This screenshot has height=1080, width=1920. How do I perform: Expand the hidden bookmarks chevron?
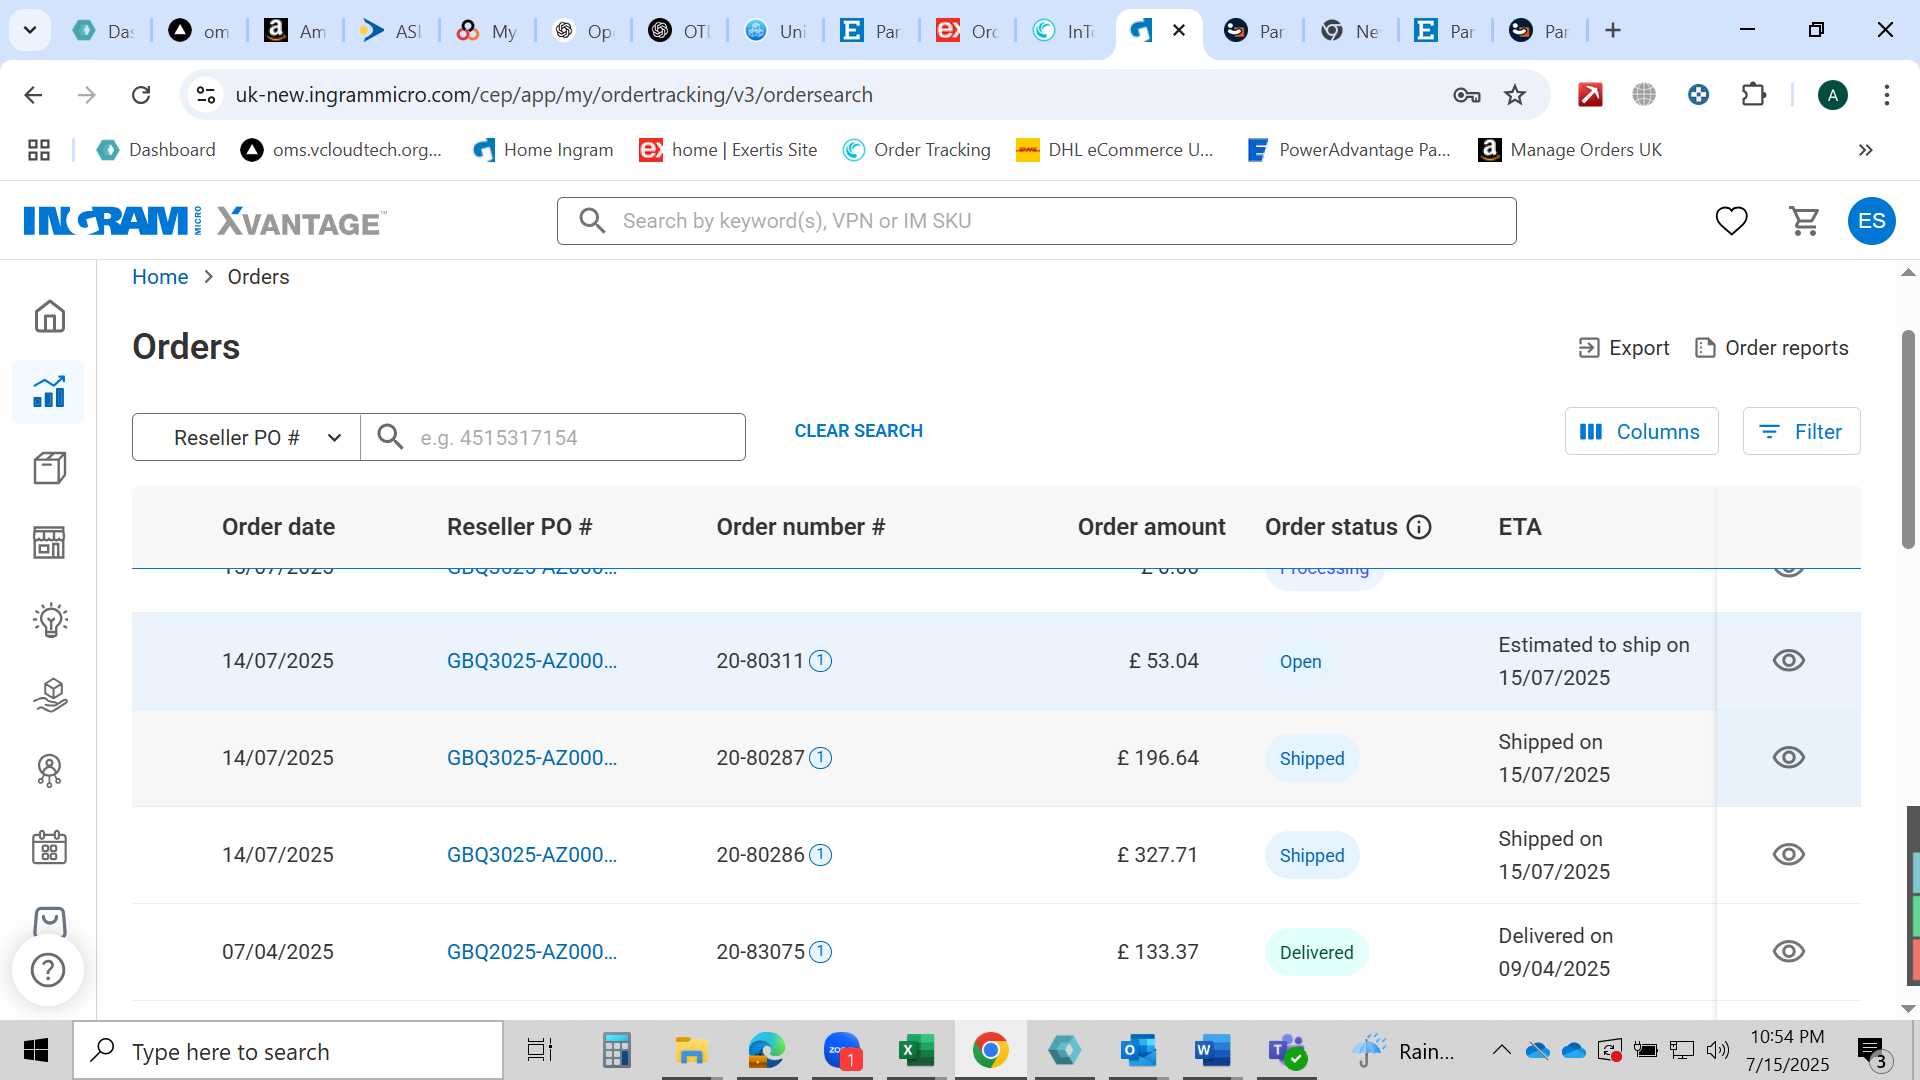pyautogui.click(x=1865, y=150)
